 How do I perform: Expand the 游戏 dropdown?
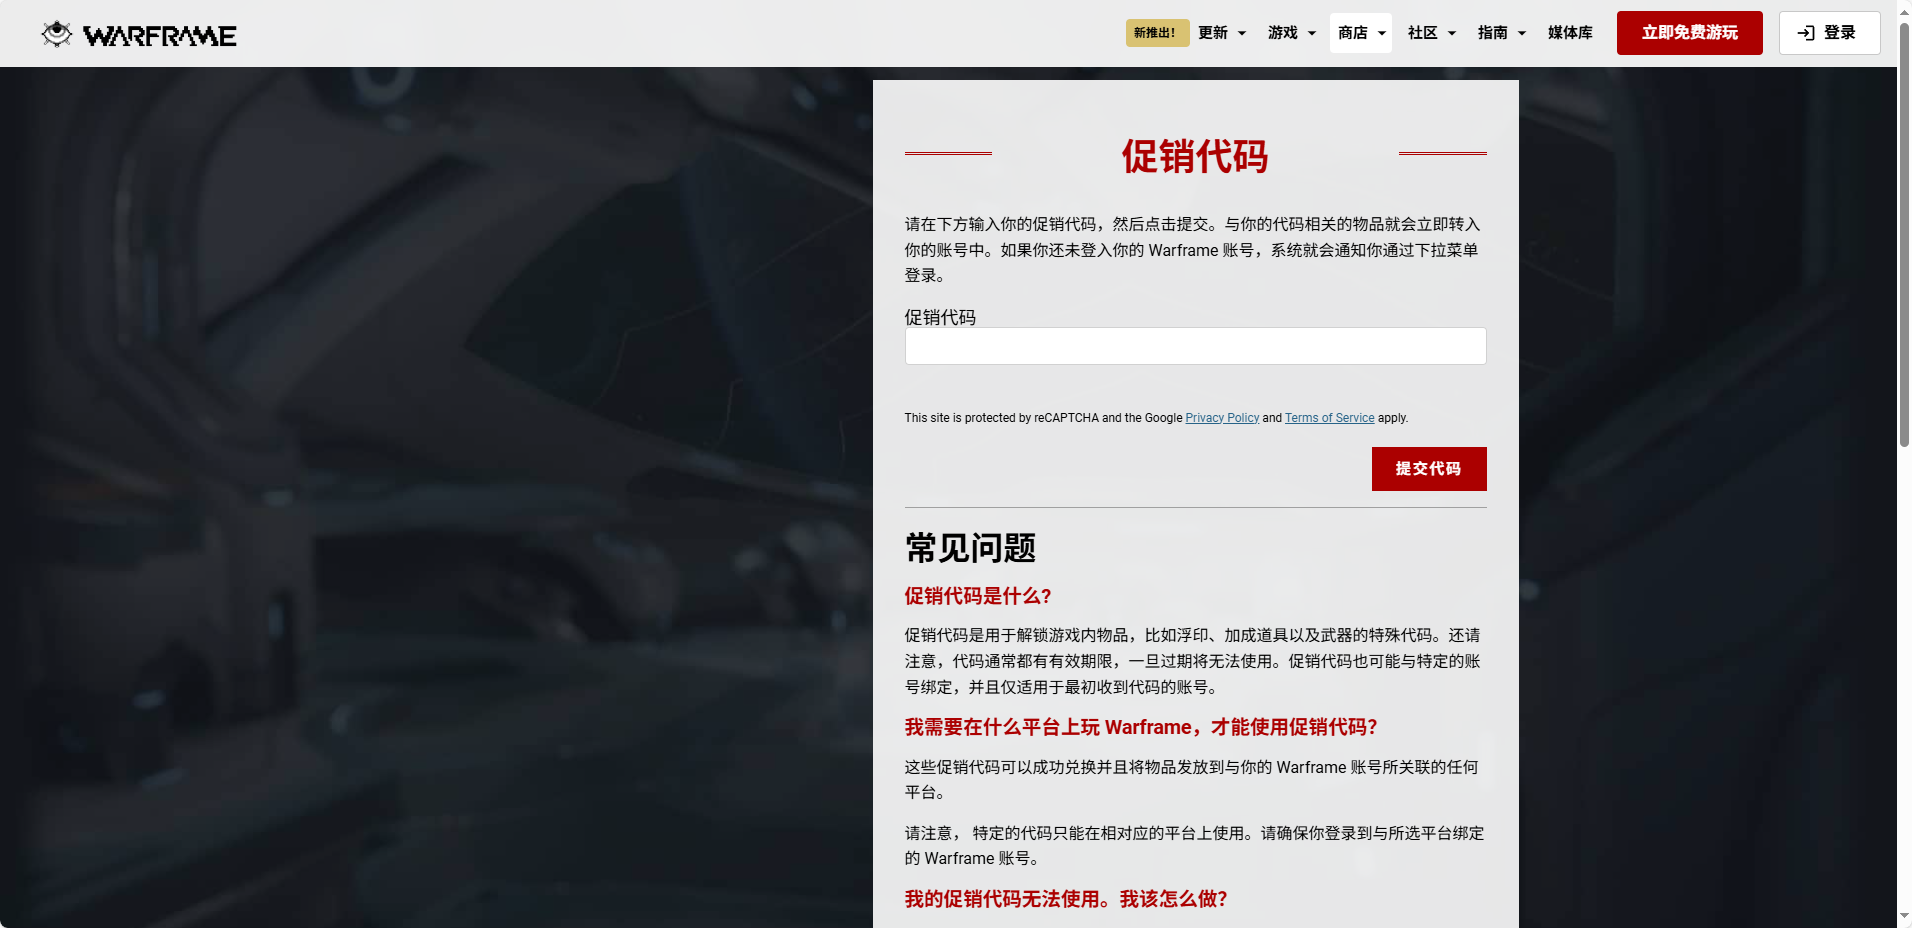tap(1291, 33)
